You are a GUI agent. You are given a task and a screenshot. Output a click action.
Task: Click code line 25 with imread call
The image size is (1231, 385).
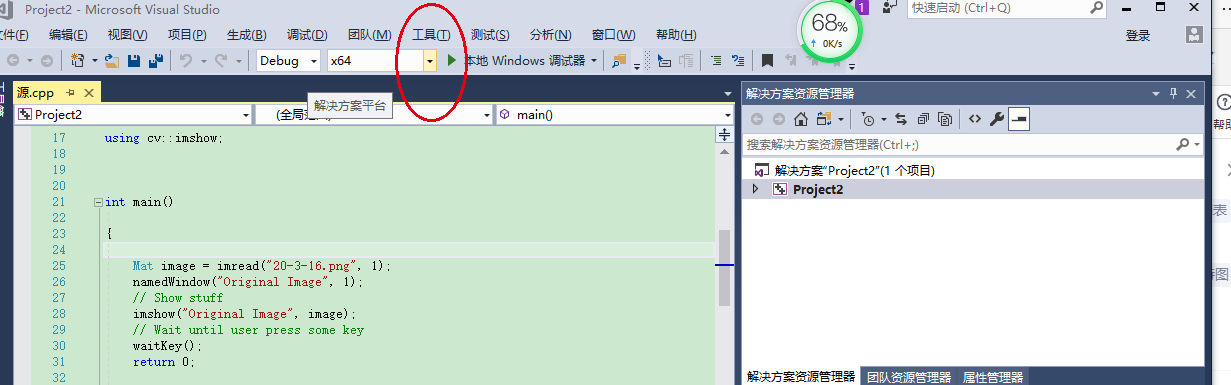click(x=262, y=266)
